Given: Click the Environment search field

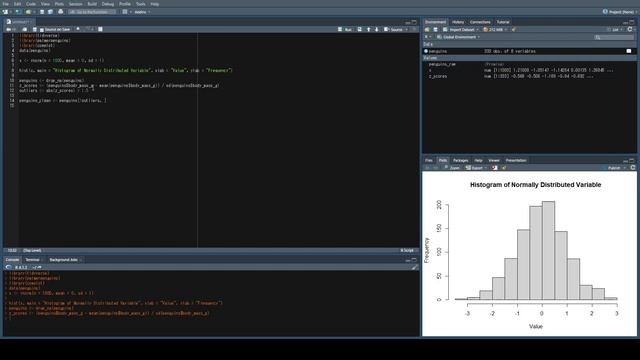Looking at the screenshot, I should coord(614,37).
